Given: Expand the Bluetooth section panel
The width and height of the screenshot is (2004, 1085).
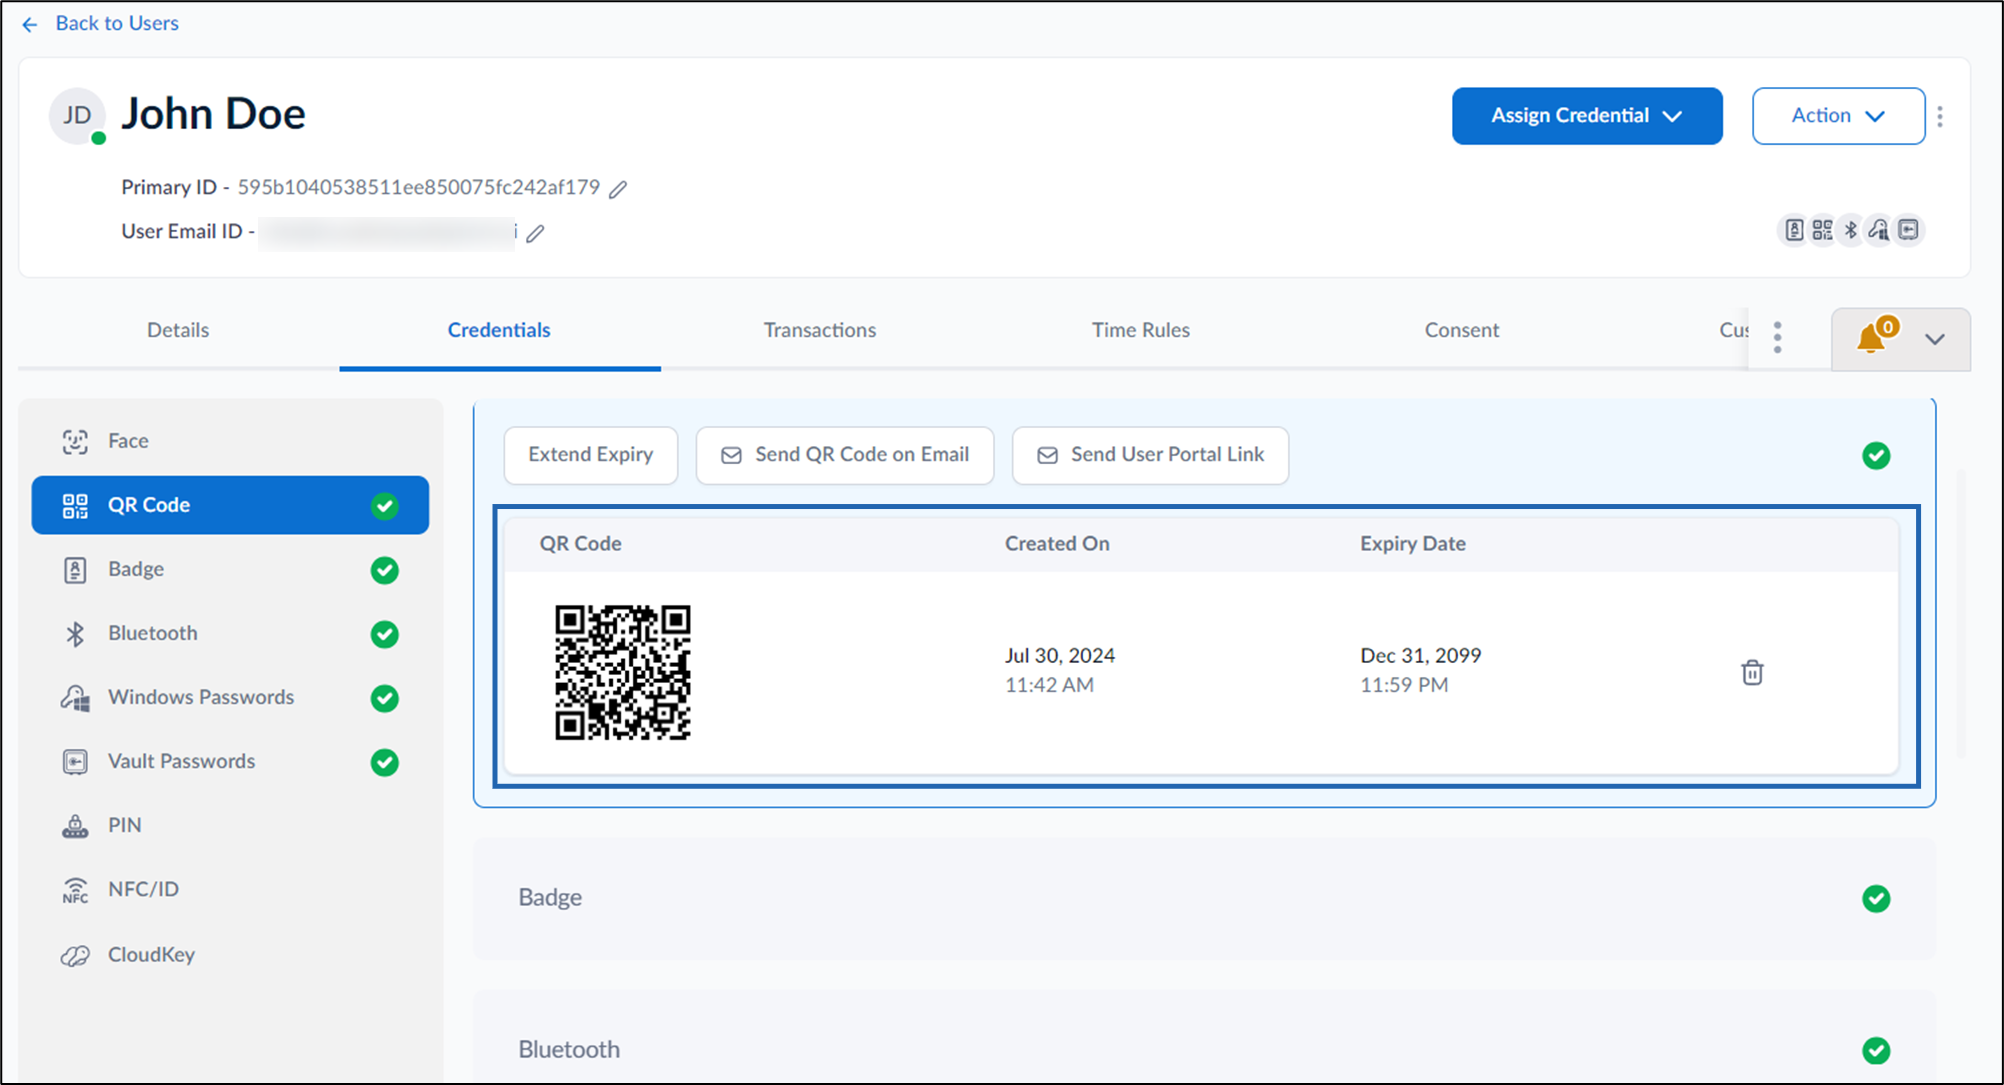Looking at the screenshot, I should 1204,1038.
